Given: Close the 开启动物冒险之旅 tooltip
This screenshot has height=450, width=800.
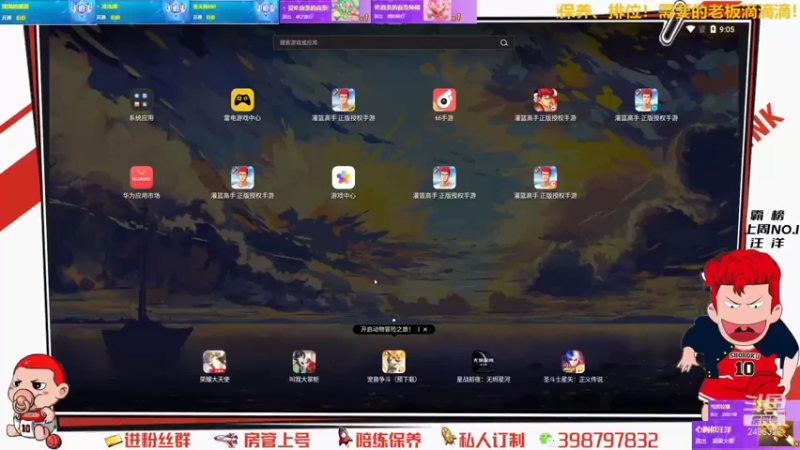Looking at the screenshot, I should tap(425, 330).
